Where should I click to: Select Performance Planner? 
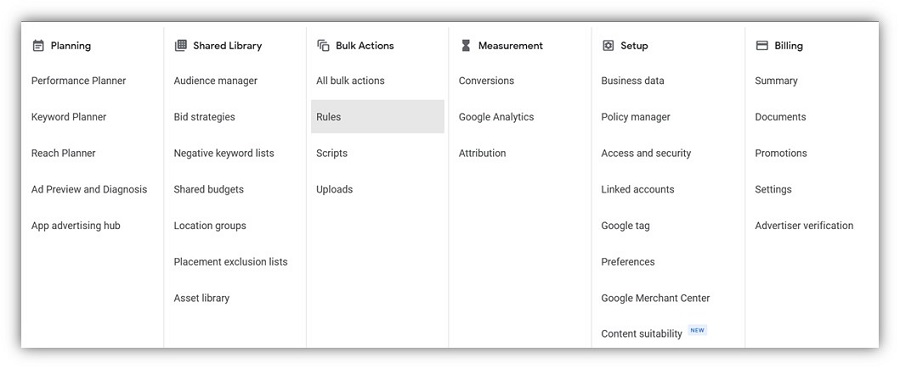point(79,81)
